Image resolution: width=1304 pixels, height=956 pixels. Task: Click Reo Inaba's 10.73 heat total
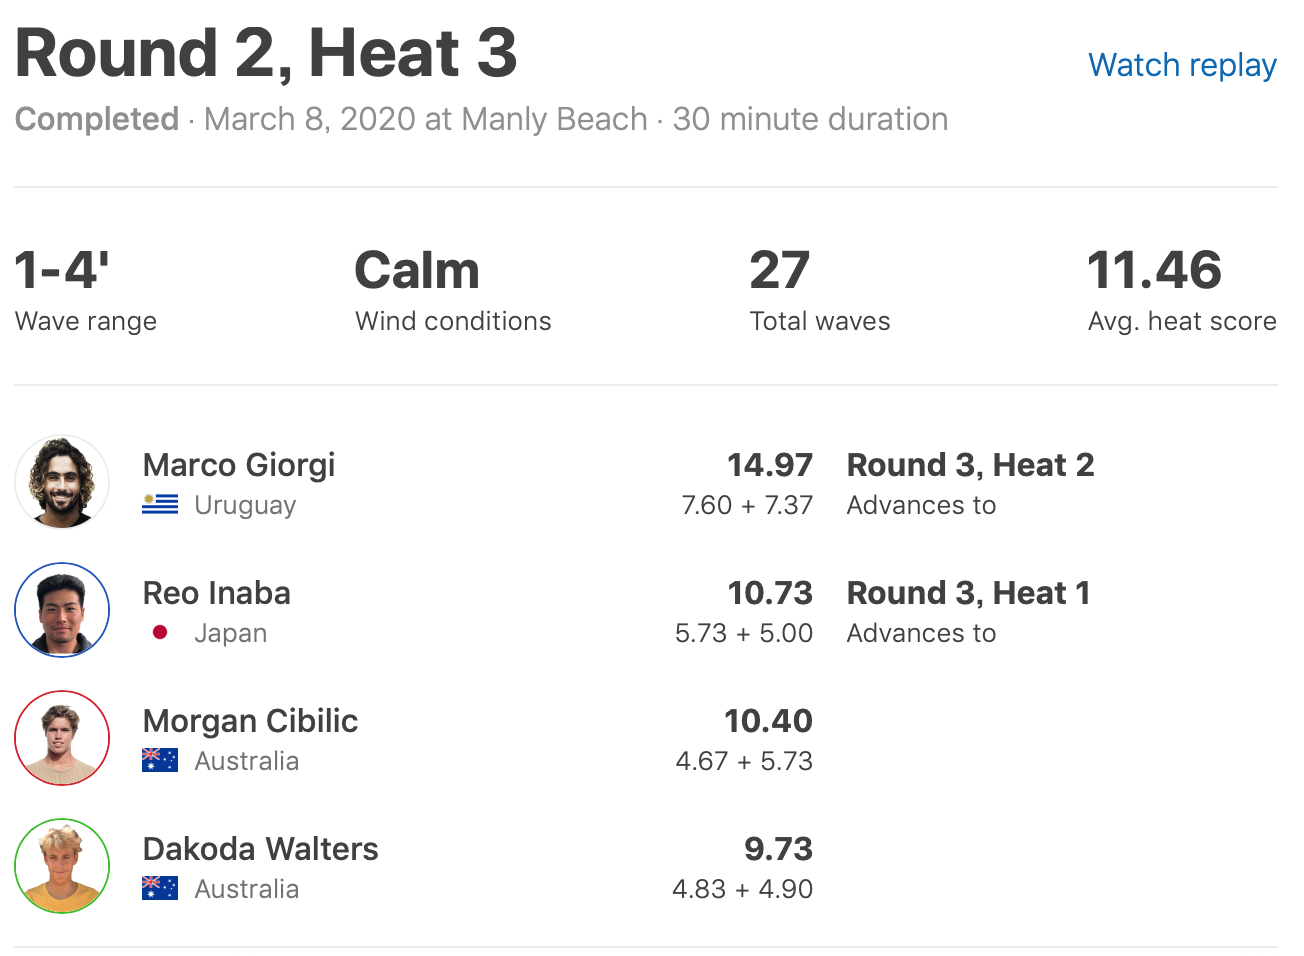(x=769, y=593)
